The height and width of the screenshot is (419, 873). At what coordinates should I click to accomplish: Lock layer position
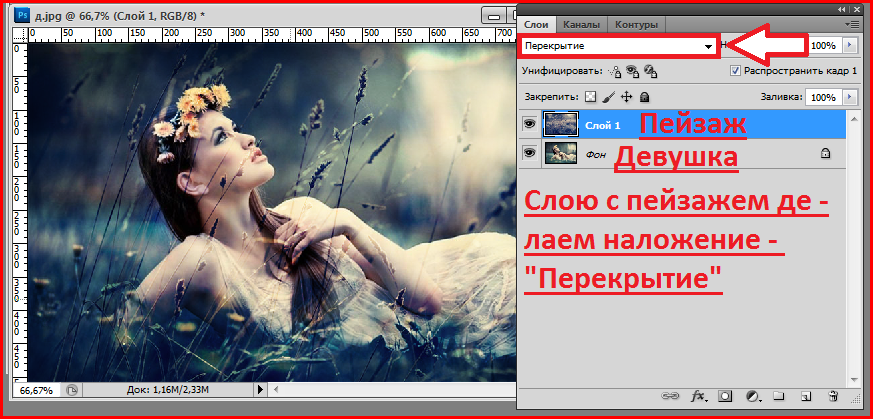626,97
